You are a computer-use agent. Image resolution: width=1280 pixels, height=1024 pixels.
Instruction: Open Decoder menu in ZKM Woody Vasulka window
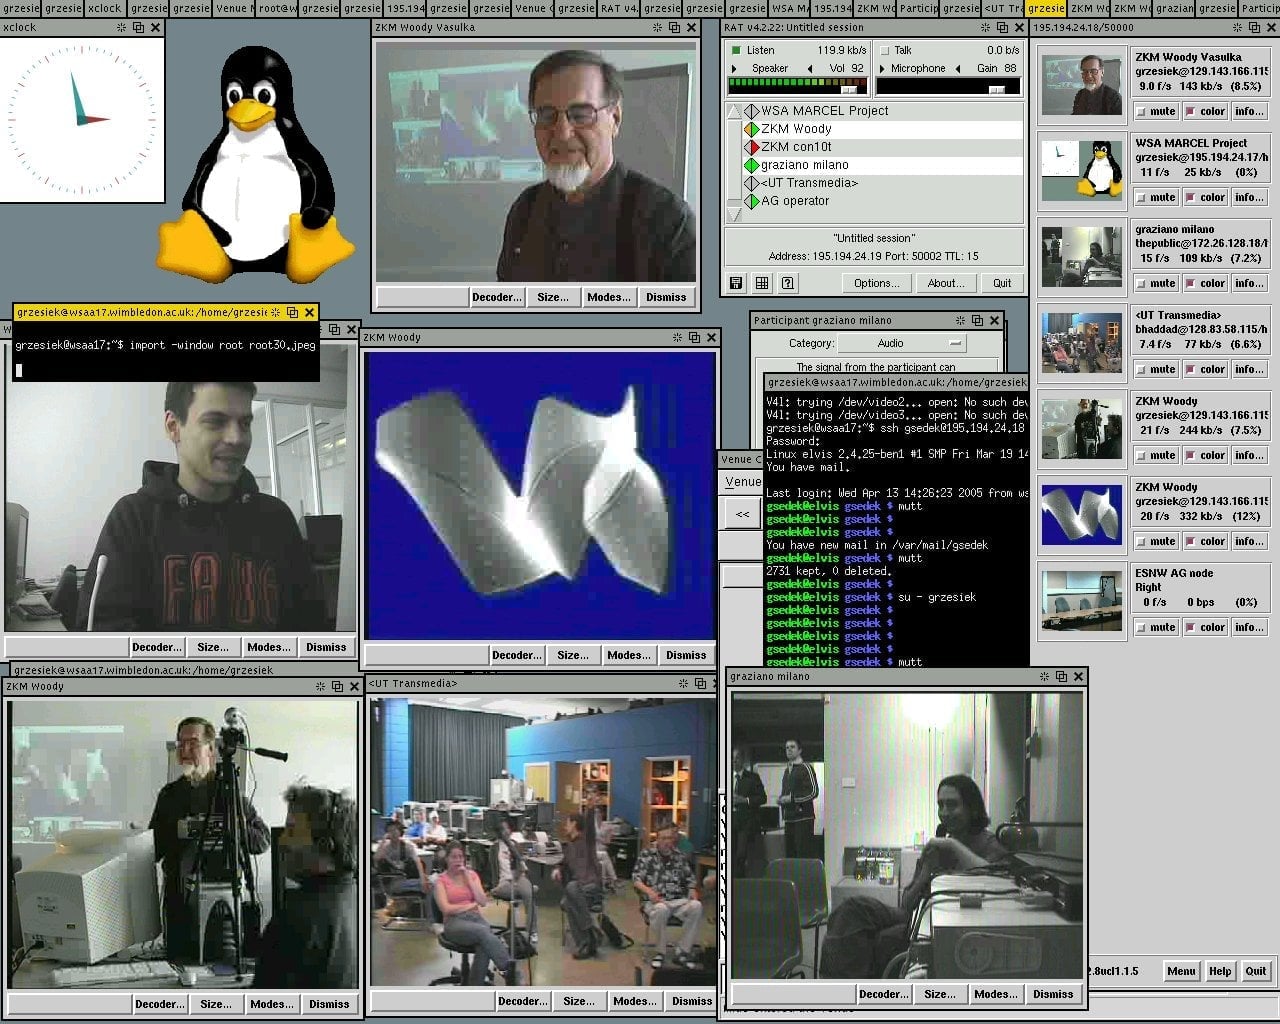(497, 297)
